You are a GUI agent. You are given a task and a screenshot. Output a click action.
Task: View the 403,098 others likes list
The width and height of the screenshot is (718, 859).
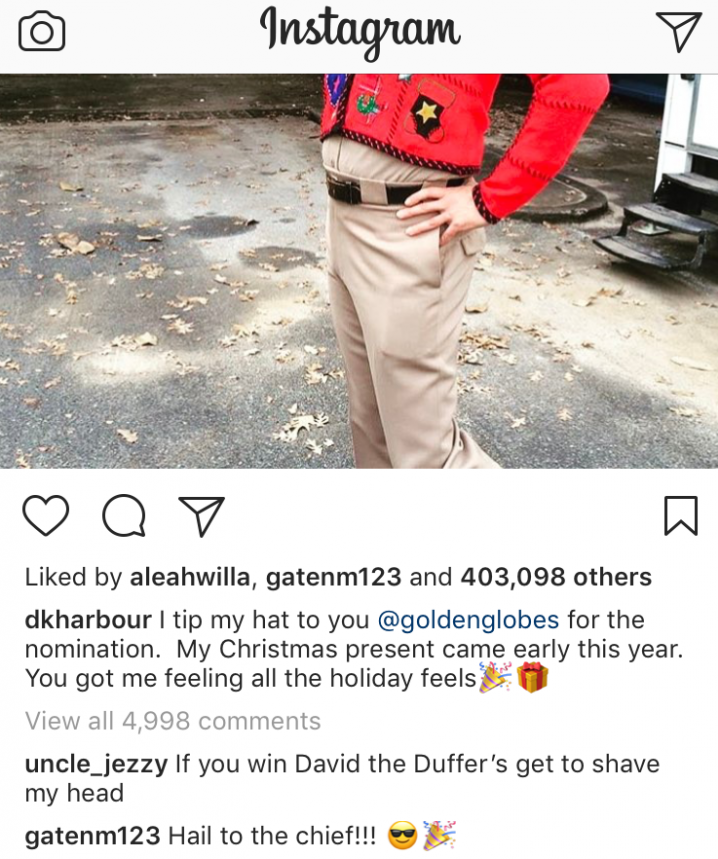pyautogui.click(x=556, y=577)
